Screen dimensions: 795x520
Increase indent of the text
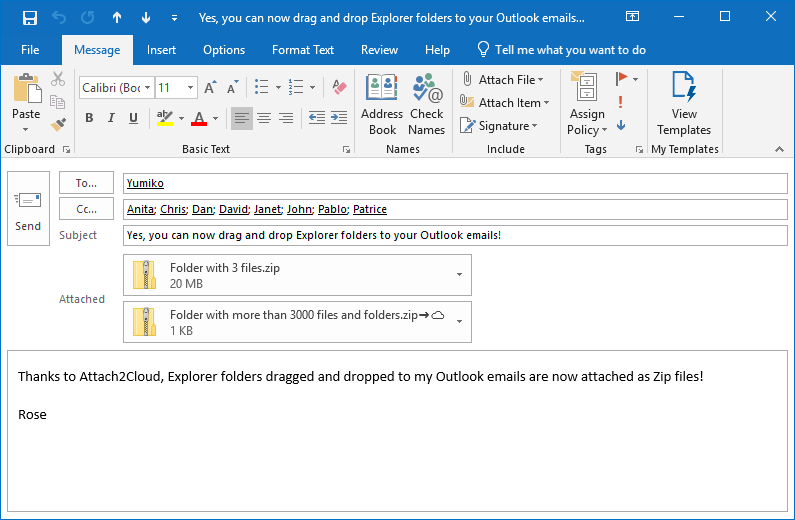[x=338, y=118]
